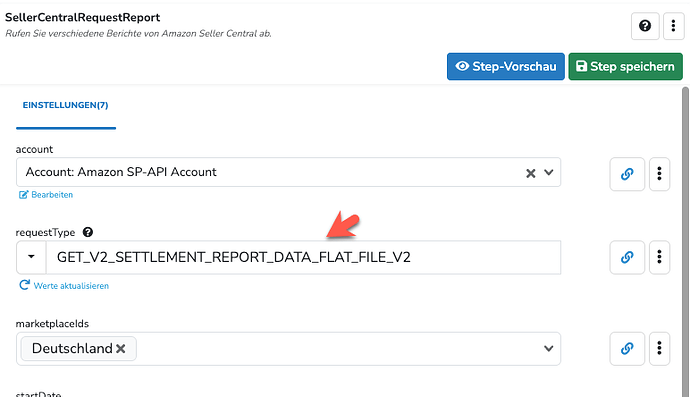Screen dimensions: 690x397
Task: Open the three-dot menu for the marketplaceIds field
Action: tap(659, 349)
